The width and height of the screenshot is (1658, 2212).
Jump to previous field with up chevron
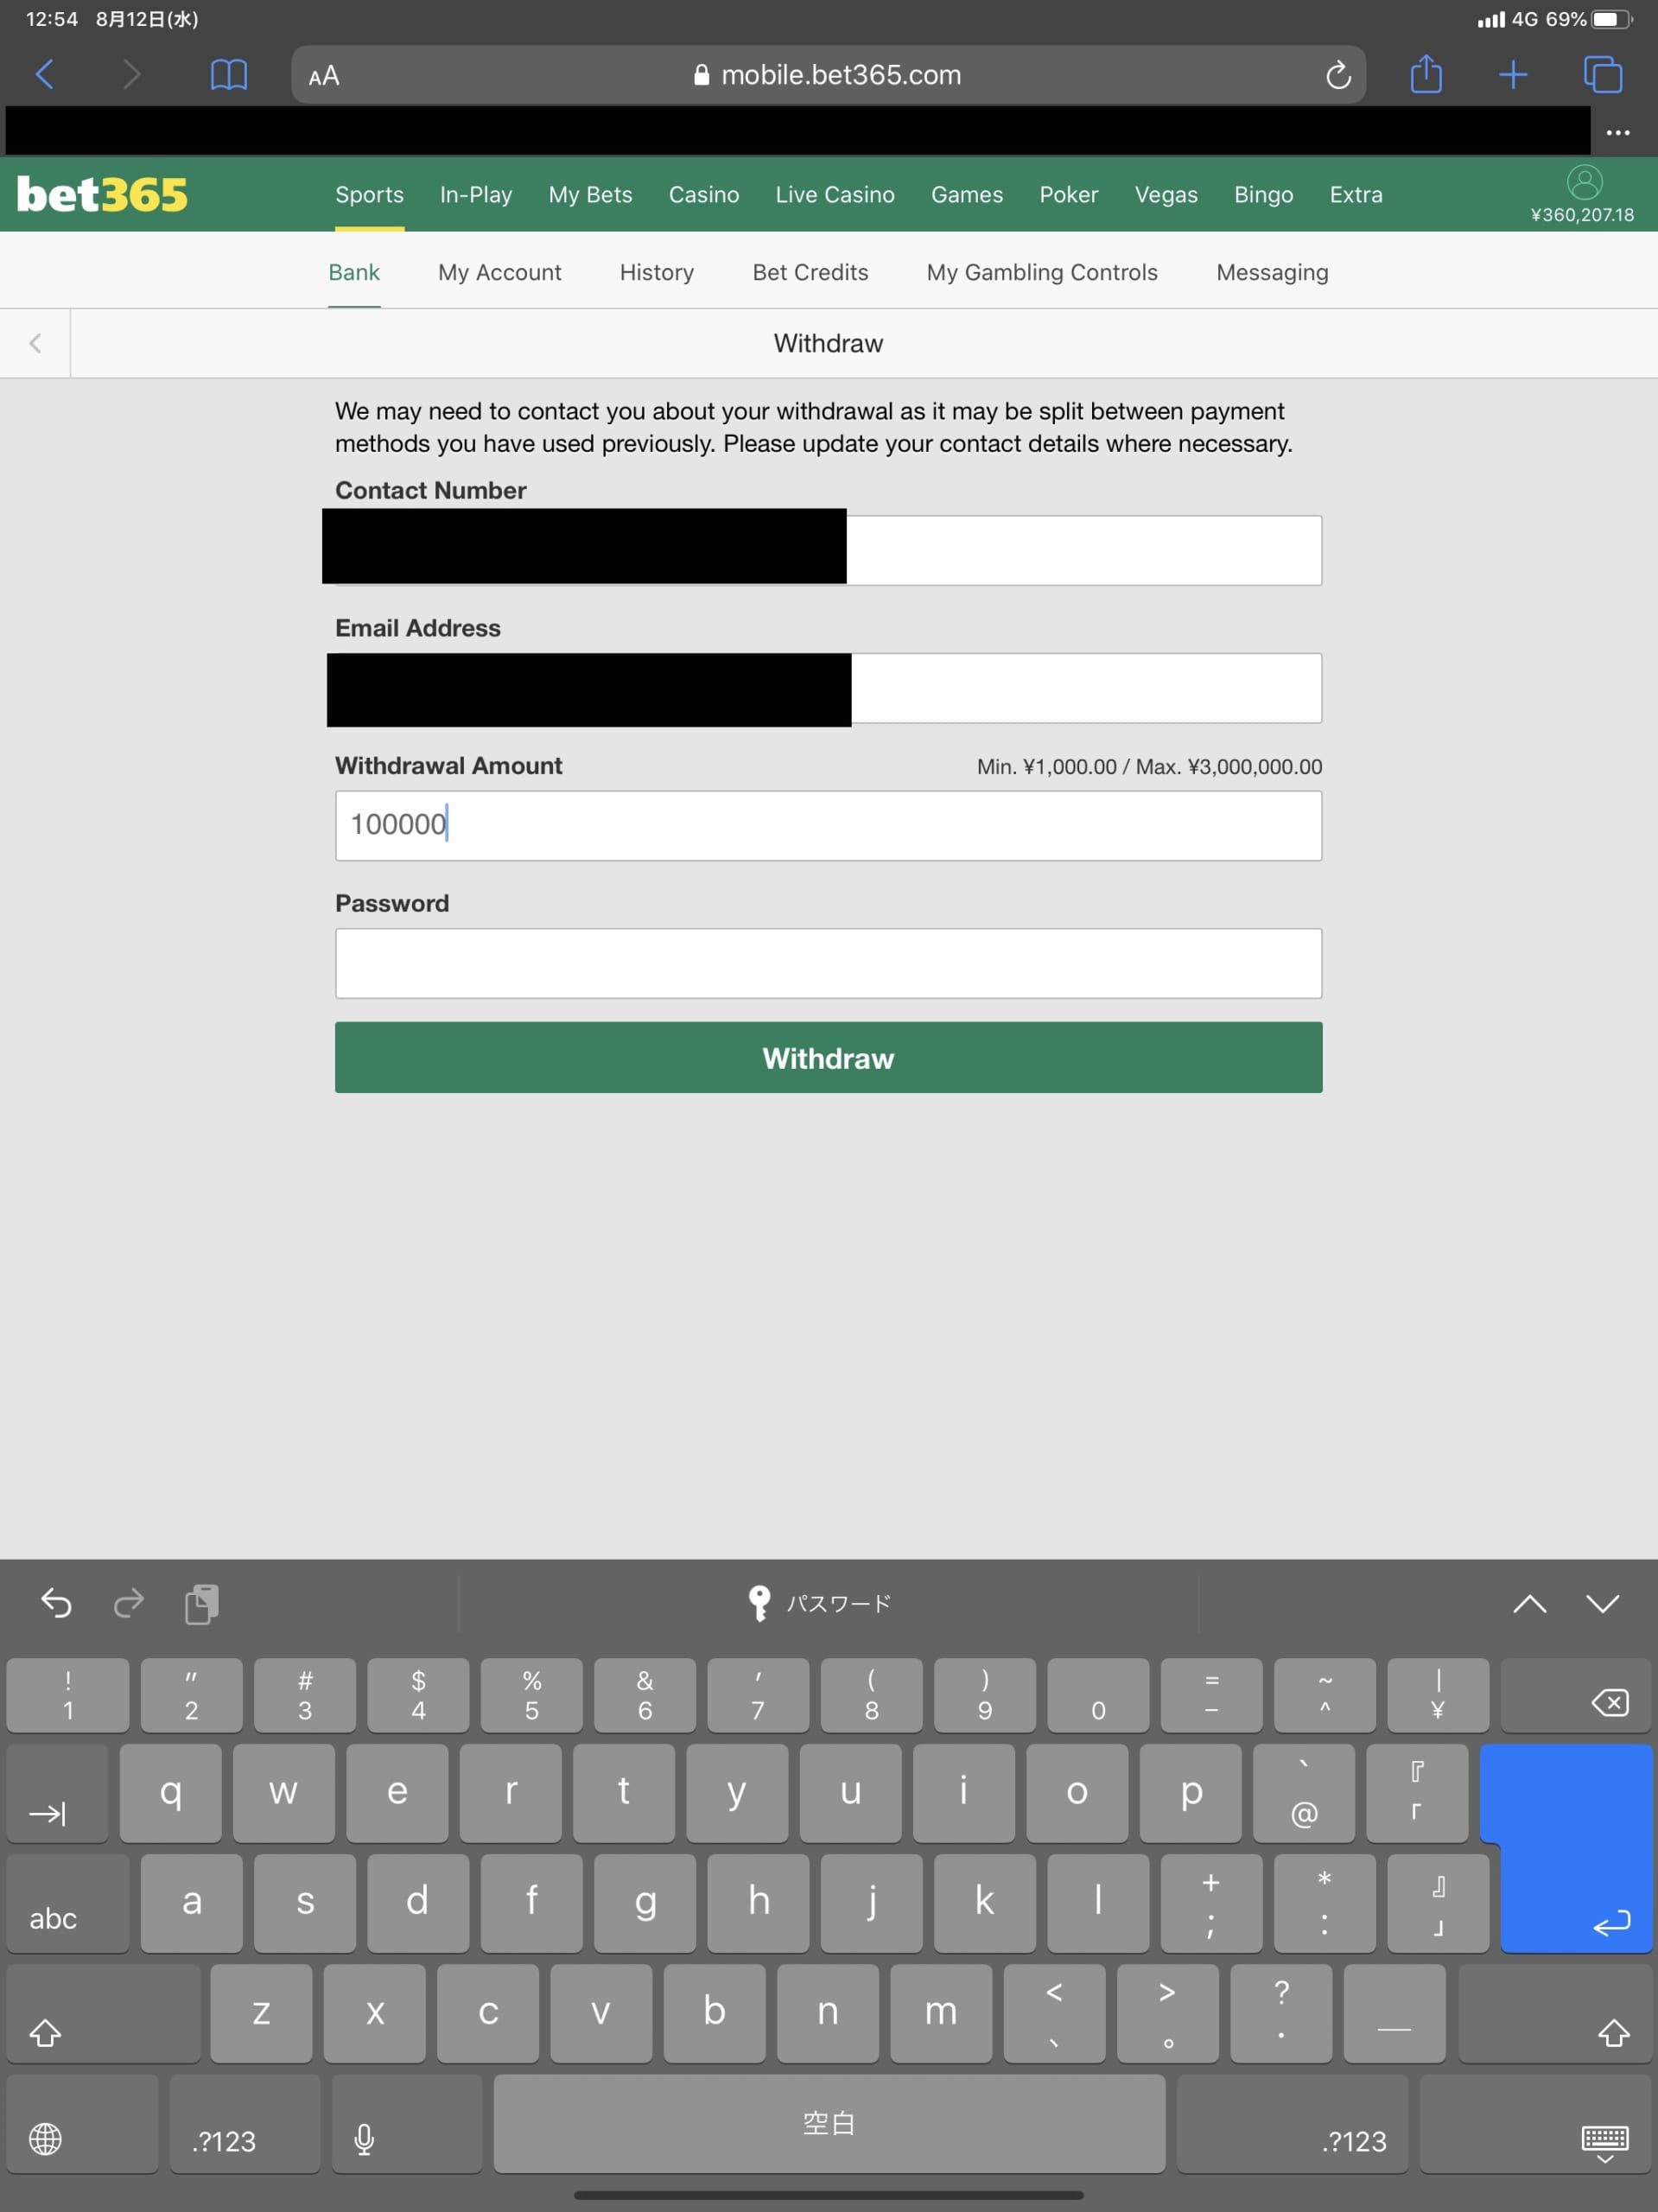[x=1529, y=1603]
